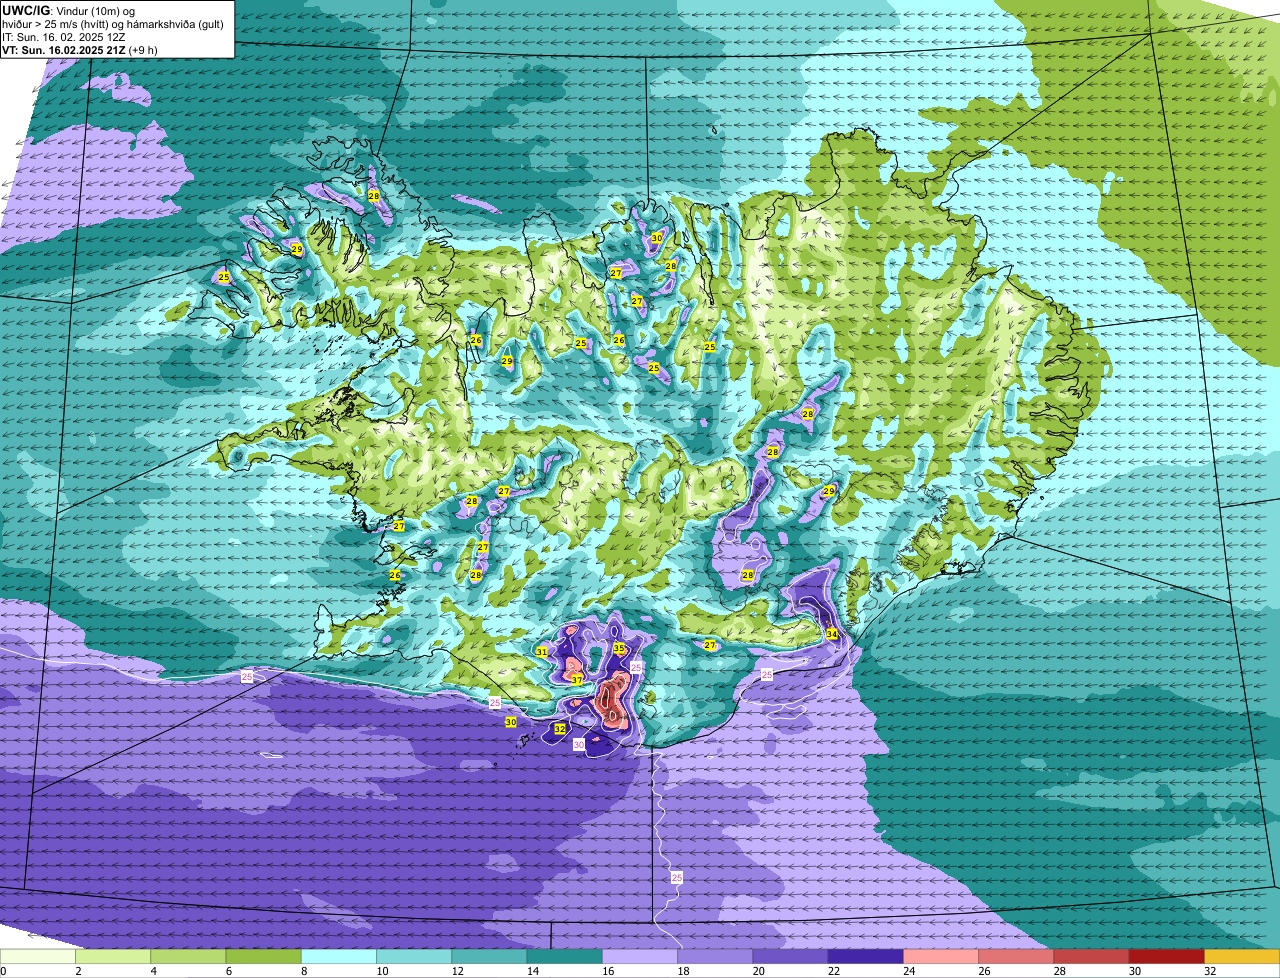The image size is (1280, 978).
Task: Click the 6–8 m/s green legend segment
Action: click(264, 956)
